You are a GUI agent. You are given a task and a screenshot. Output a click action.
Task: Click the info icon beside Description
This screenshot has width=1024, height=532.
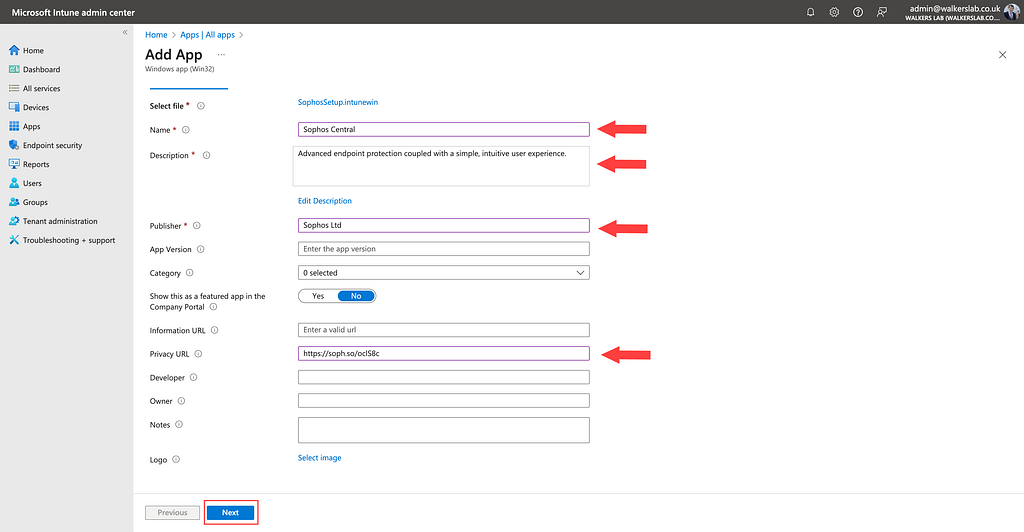click(x=206, y=156)
